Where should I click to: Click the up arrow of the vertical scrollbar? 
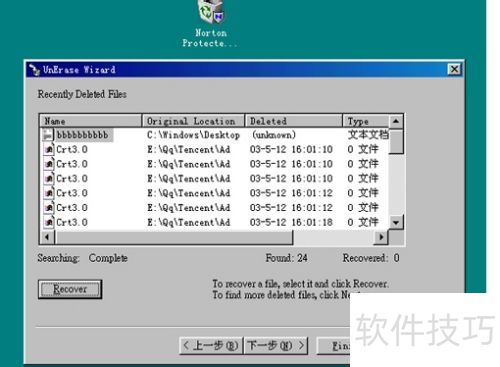[x=396, y=121]
